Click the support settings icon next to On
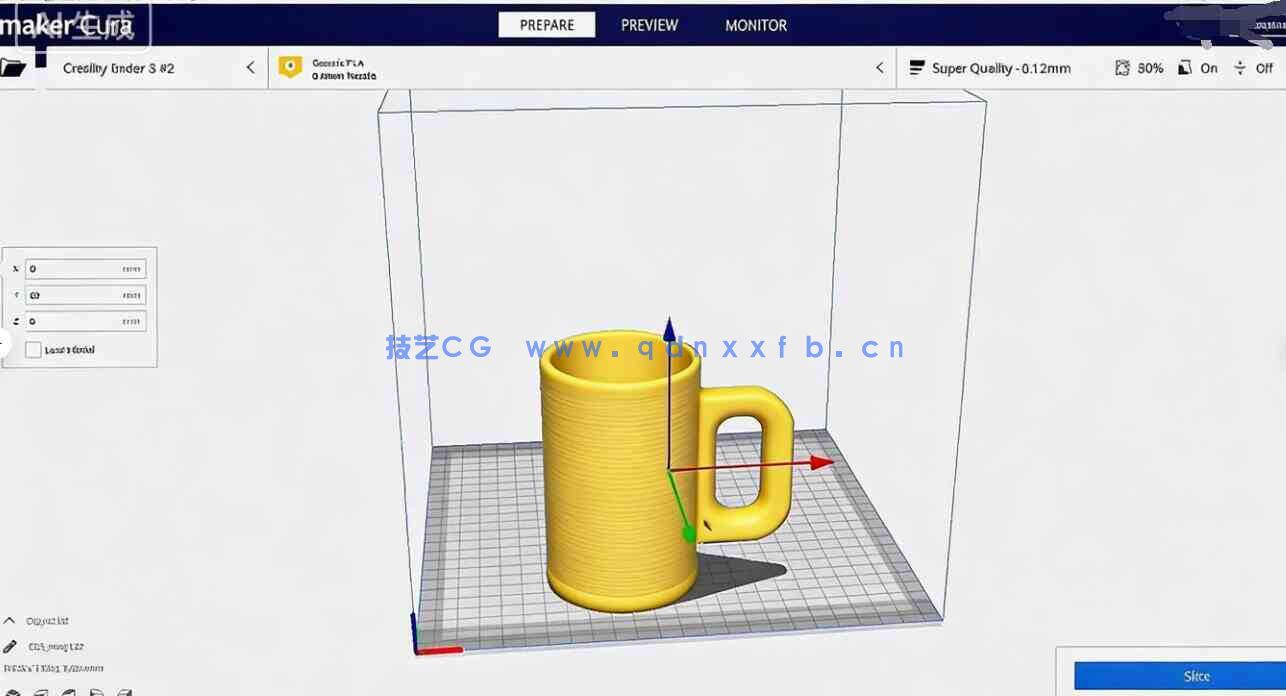This screenshot has width=1286, height=696. click(x=1183, y=68)
